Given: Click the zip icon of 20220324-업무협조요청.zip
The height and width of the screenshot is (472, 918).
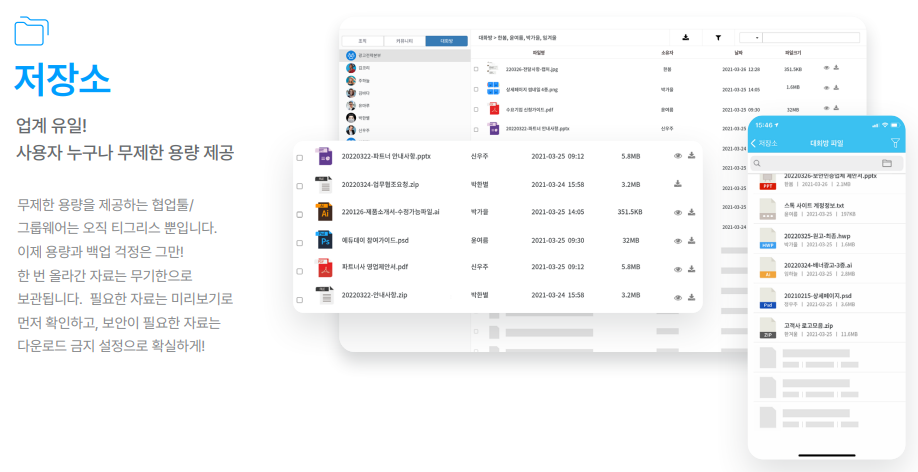Looking at the screenshot, I should 324,184.
